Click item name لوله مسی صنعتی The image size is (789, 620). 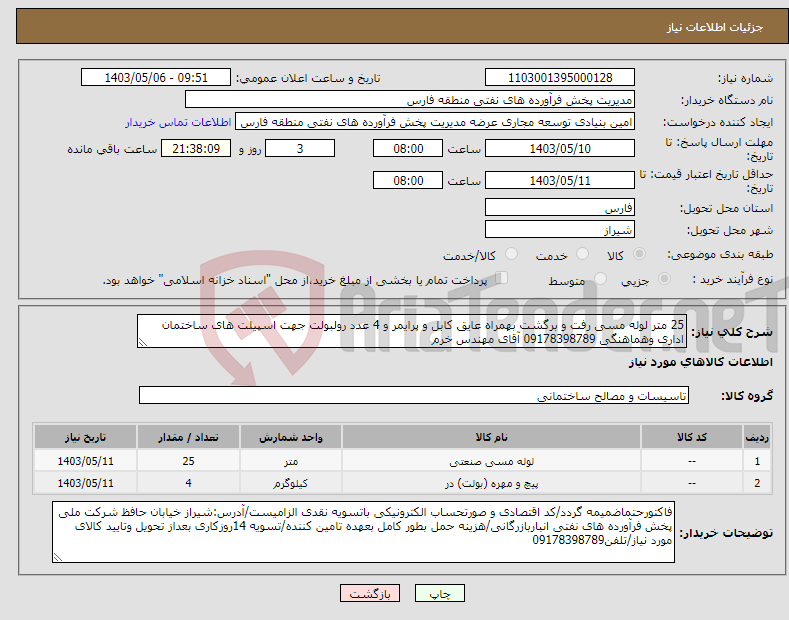(491, 461)
